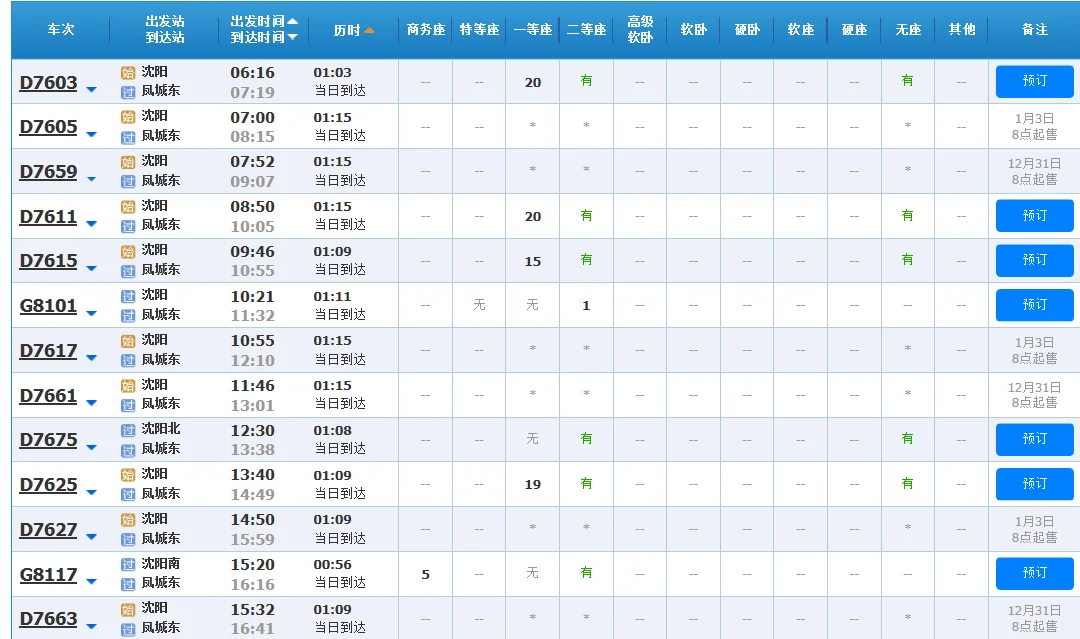Click the 过 badge beside 沈阳 on G8101 row
Viewport: 1080px width, 639px height.
point(128,295)
